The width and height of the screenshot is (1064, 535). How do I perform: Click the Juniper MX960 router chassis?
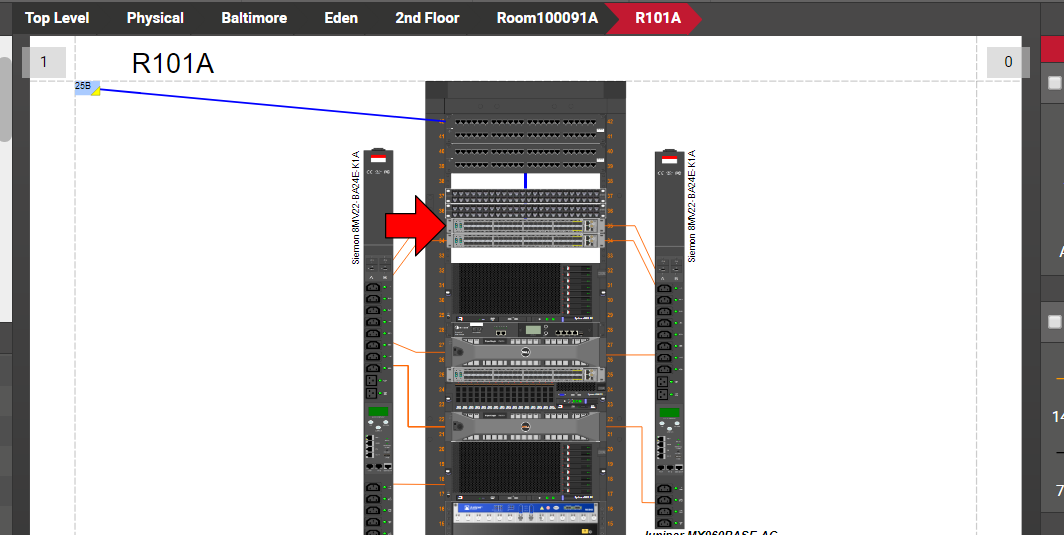[x=525, y=512]
